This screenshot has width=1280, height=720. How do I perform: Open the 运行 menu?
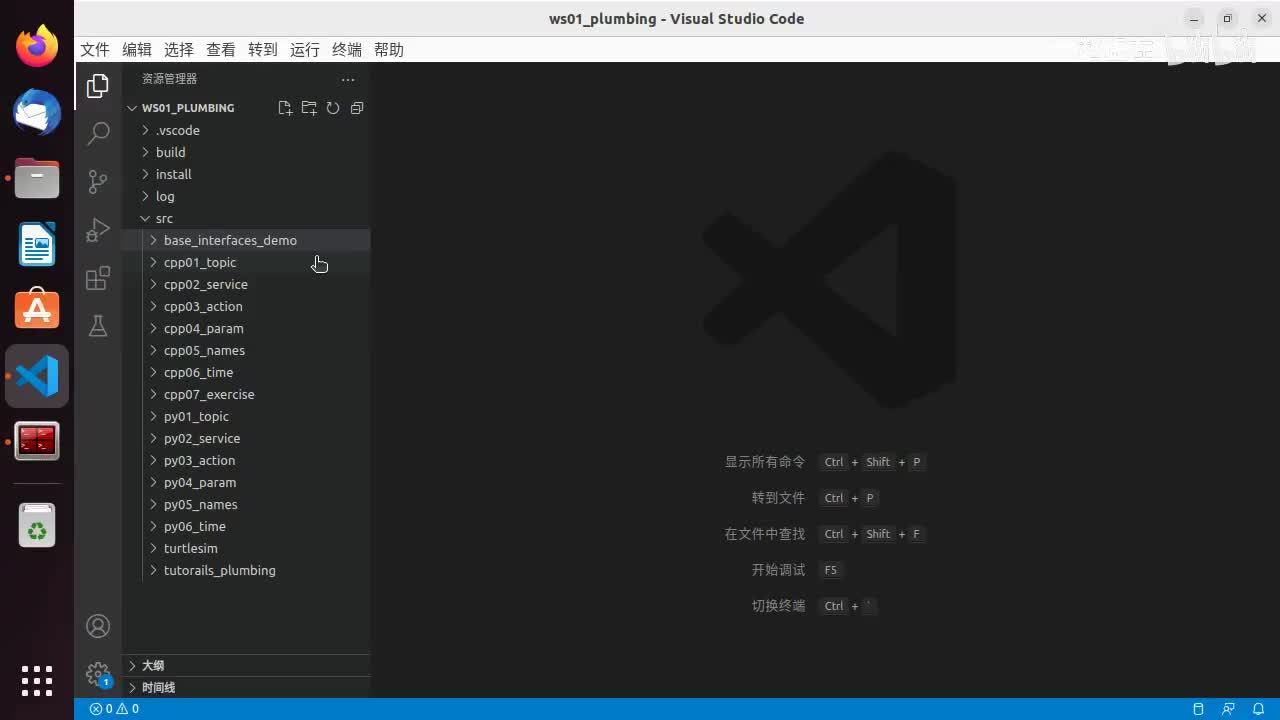305,50
